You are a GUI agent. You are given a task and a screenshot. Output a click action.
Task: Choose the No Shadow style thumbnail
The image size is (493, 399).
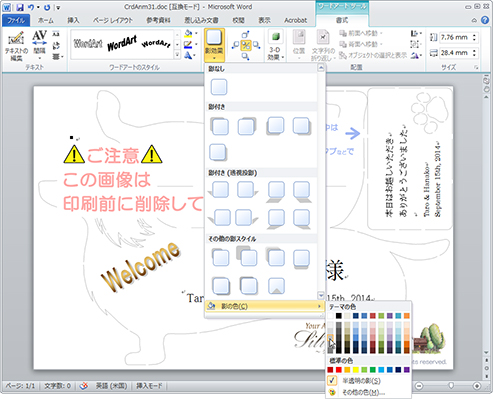tap(219, 87)
